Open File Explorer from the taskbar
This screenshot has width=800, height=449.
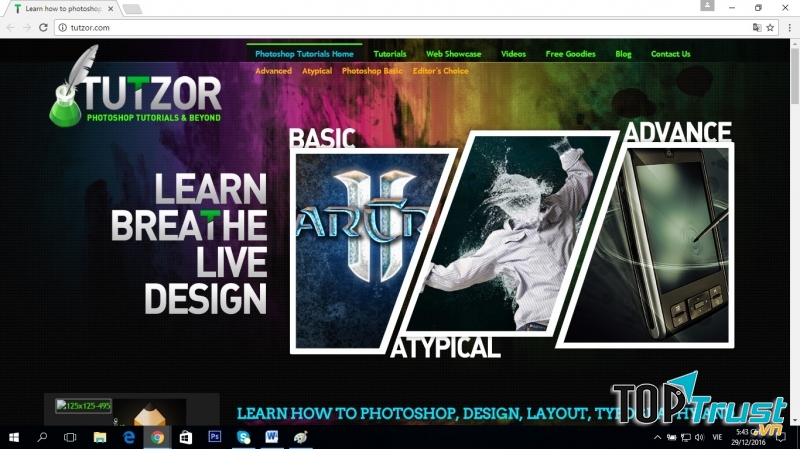[x=99, y=437]
